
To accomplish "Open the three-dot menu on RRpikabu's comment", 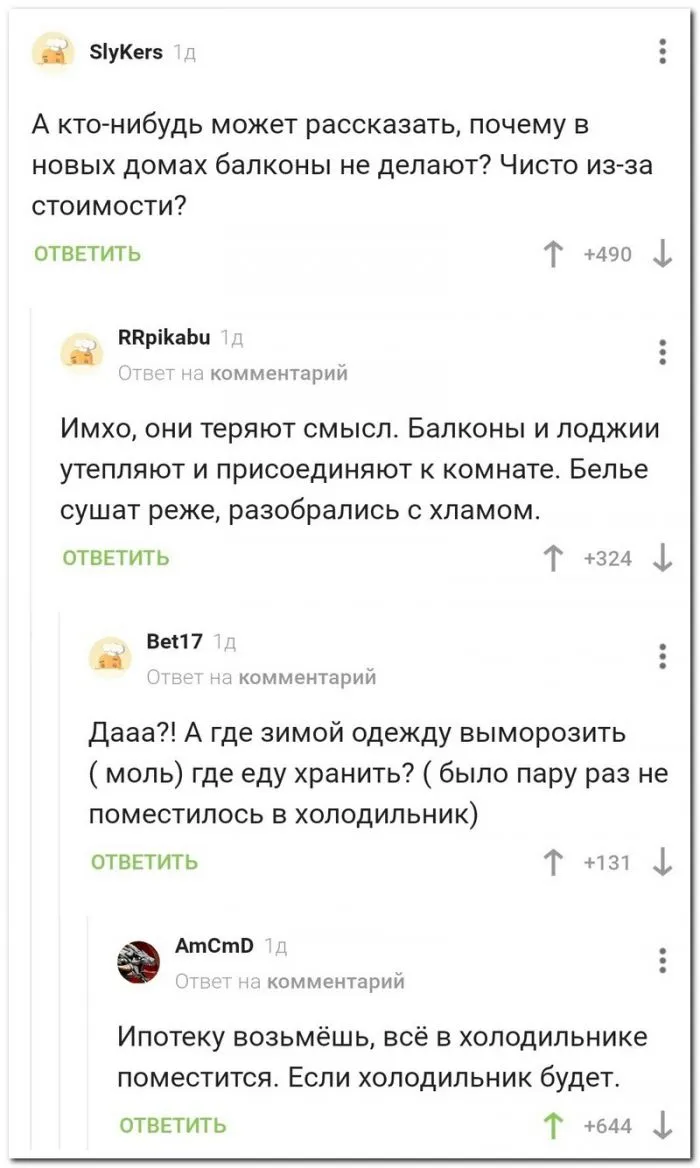I will [x=663, y=353].
